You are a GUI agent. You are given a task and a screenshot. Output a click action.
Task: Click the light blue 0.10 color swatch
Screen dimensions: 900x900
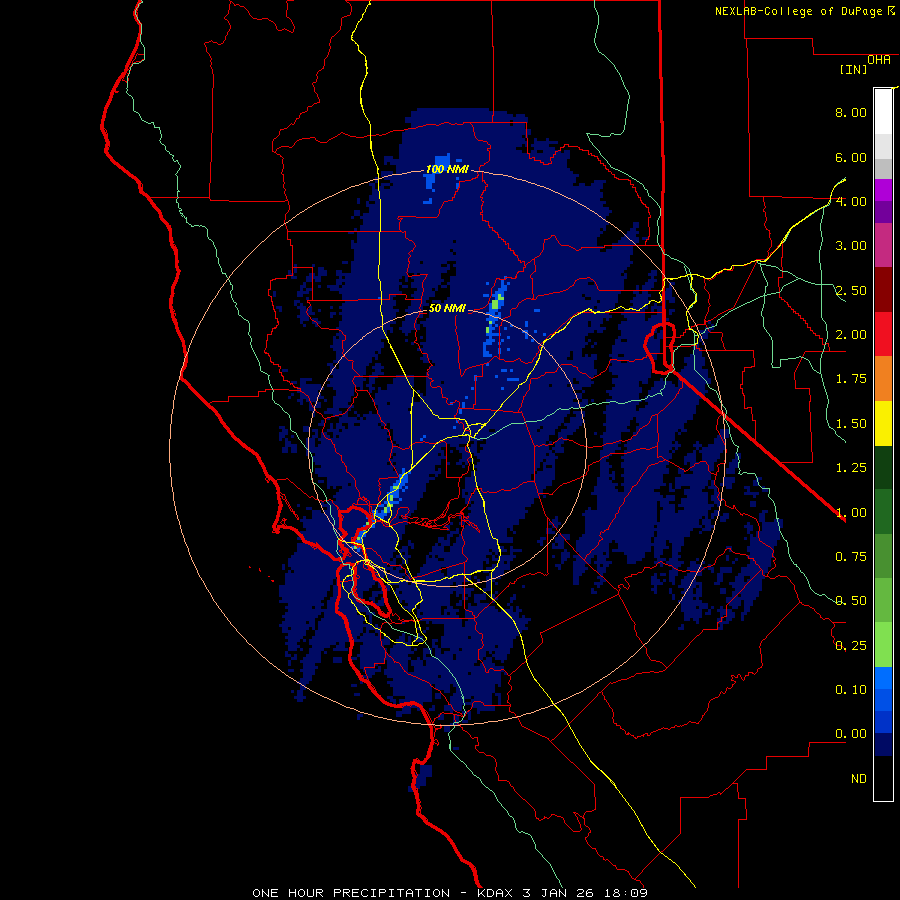pyautogui.click(x=883, y=678)
